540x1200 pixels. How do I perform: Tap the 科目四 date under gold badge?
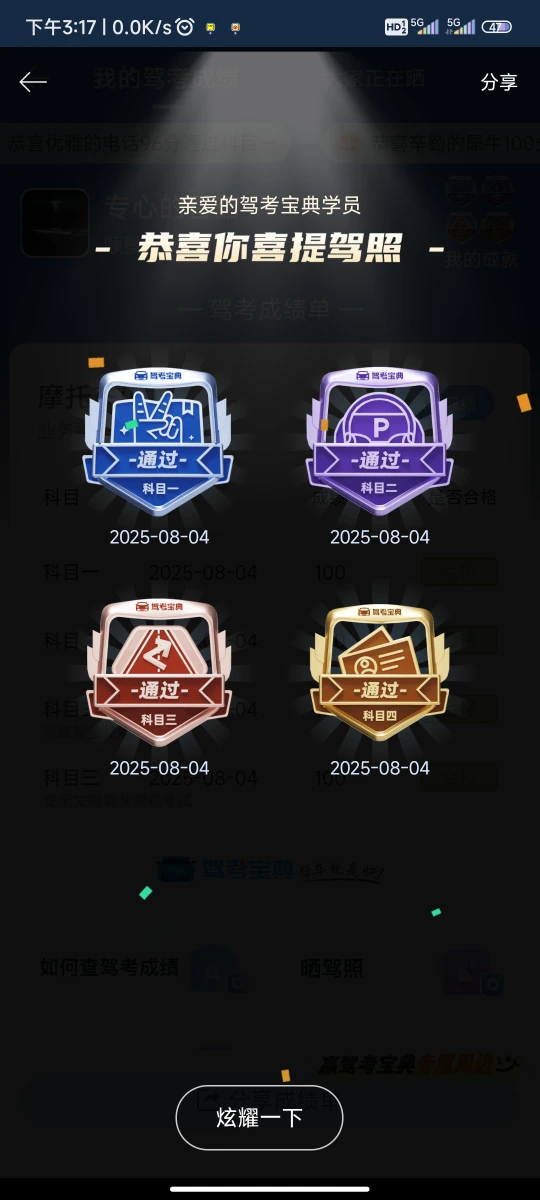380,768
